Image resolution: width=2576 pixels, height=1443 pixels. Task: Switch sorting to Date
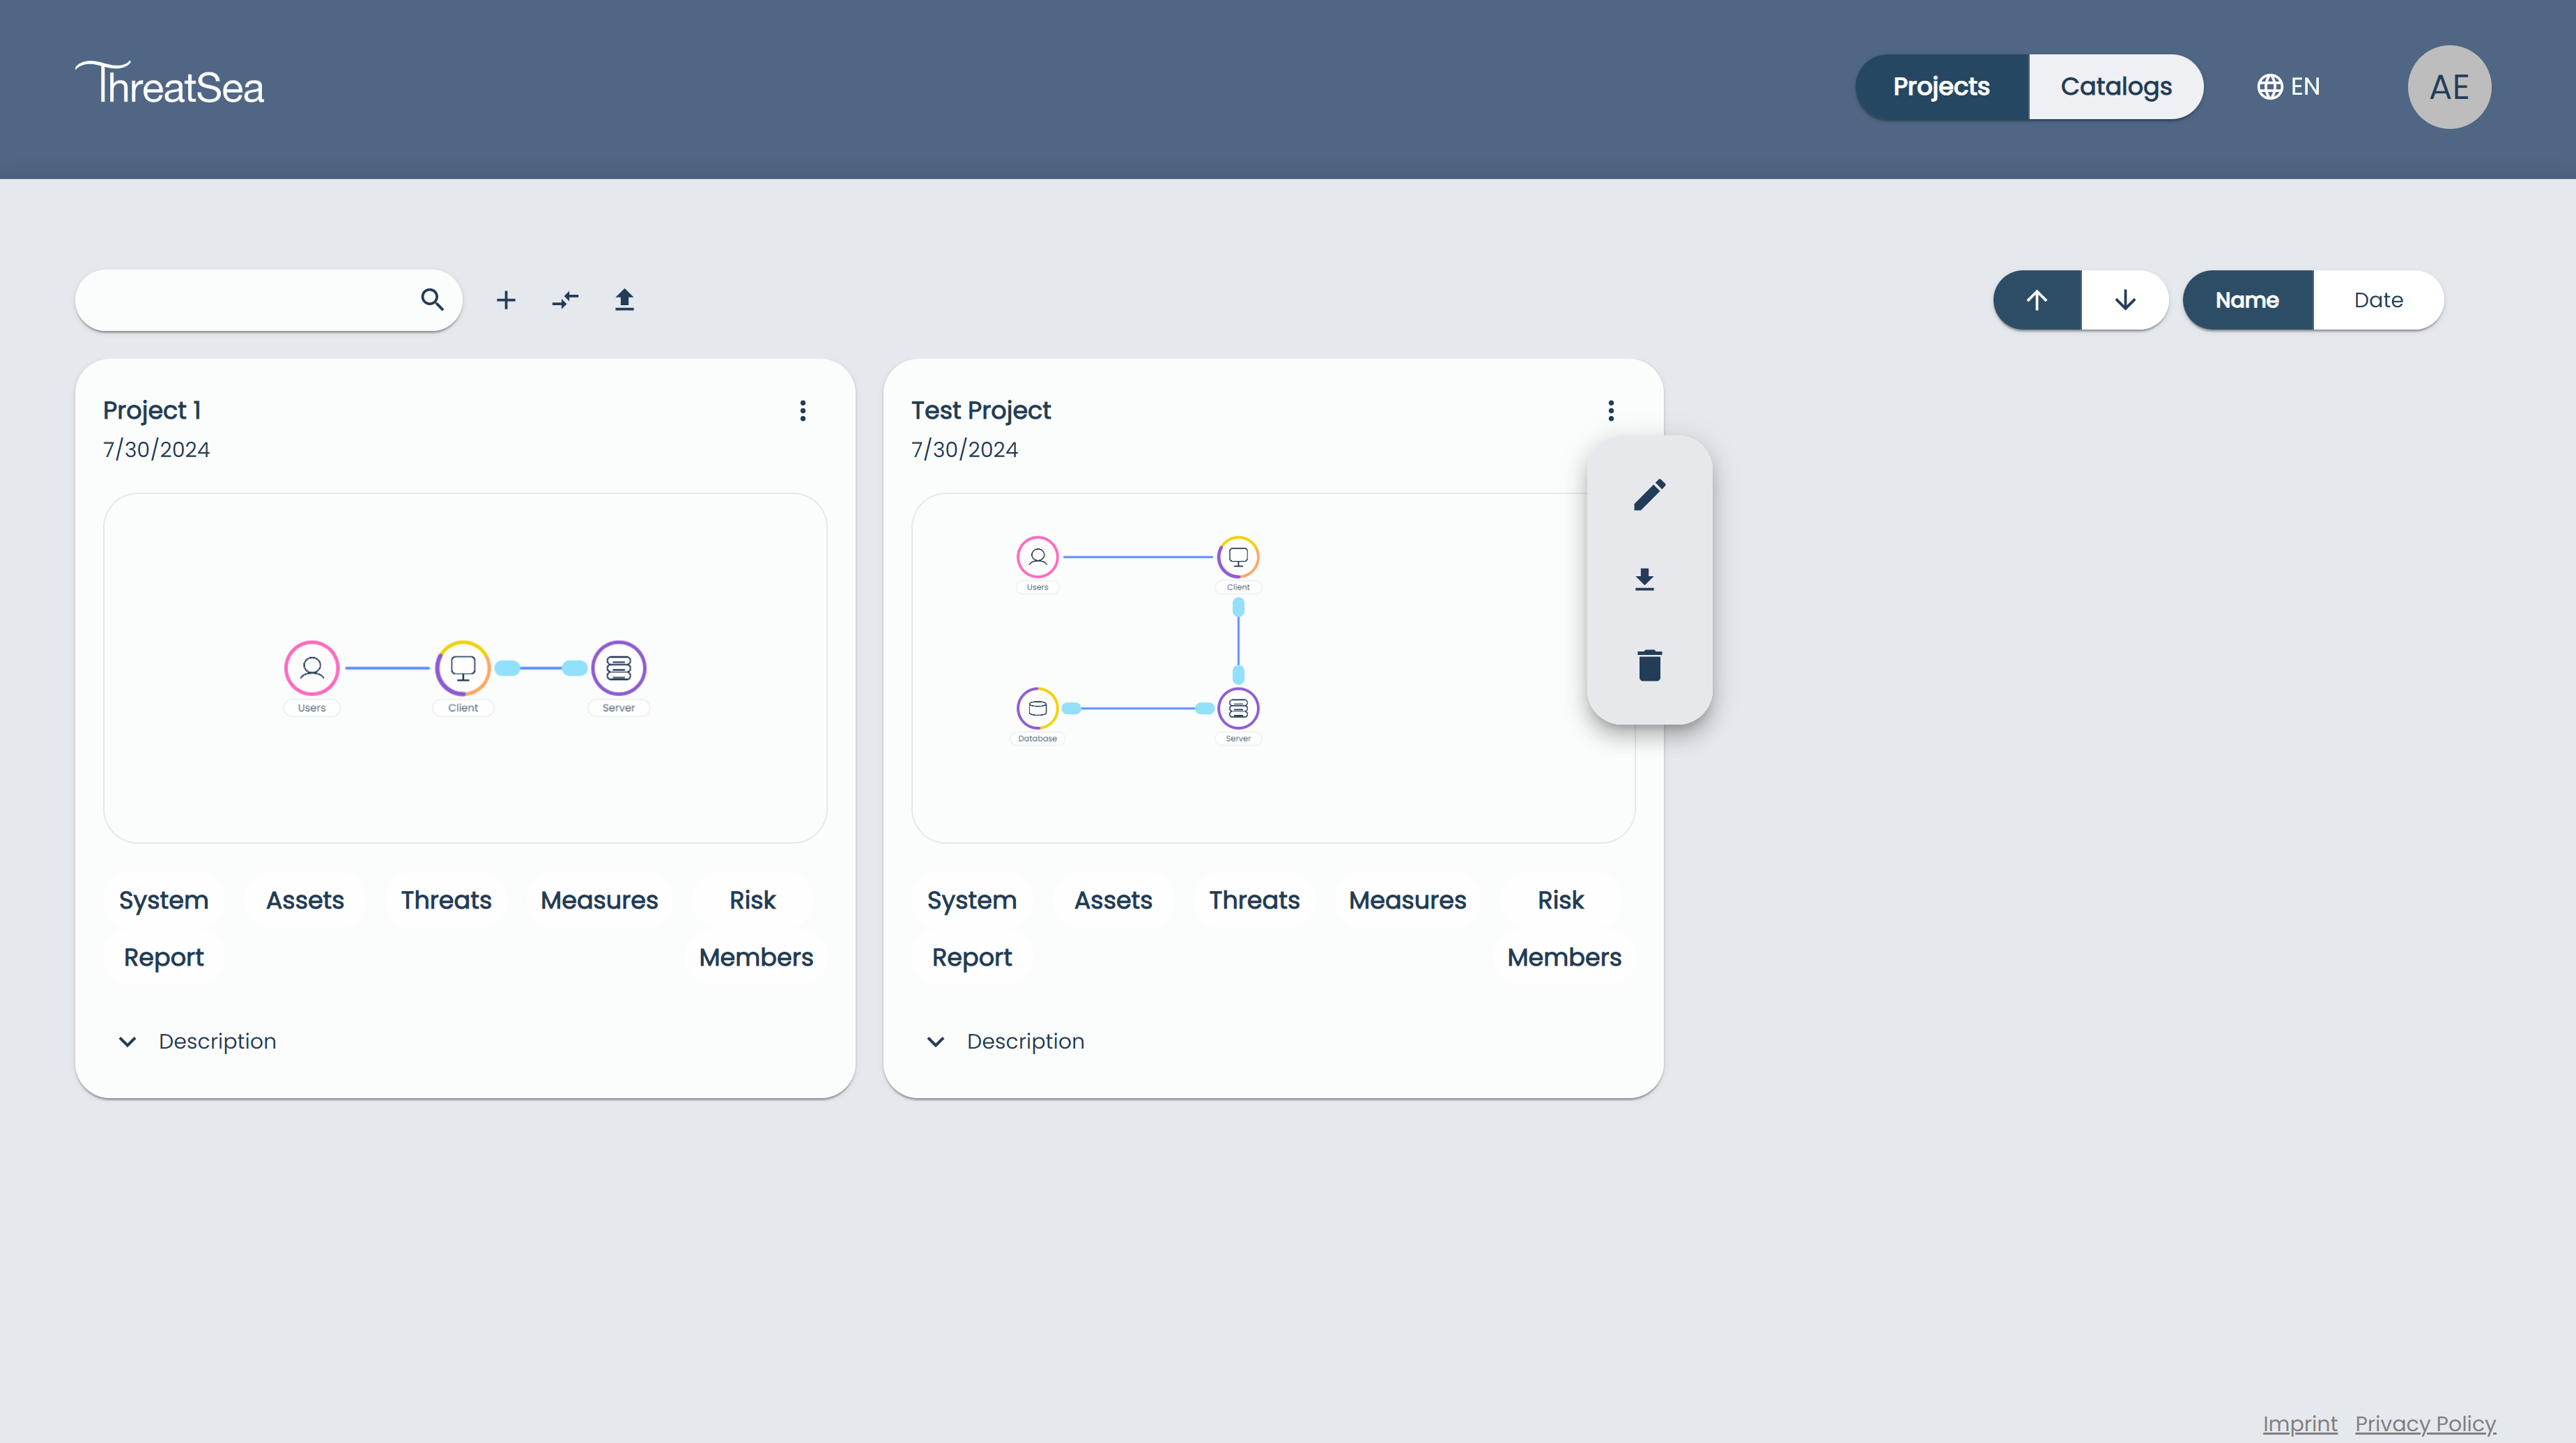point(2378,300)
